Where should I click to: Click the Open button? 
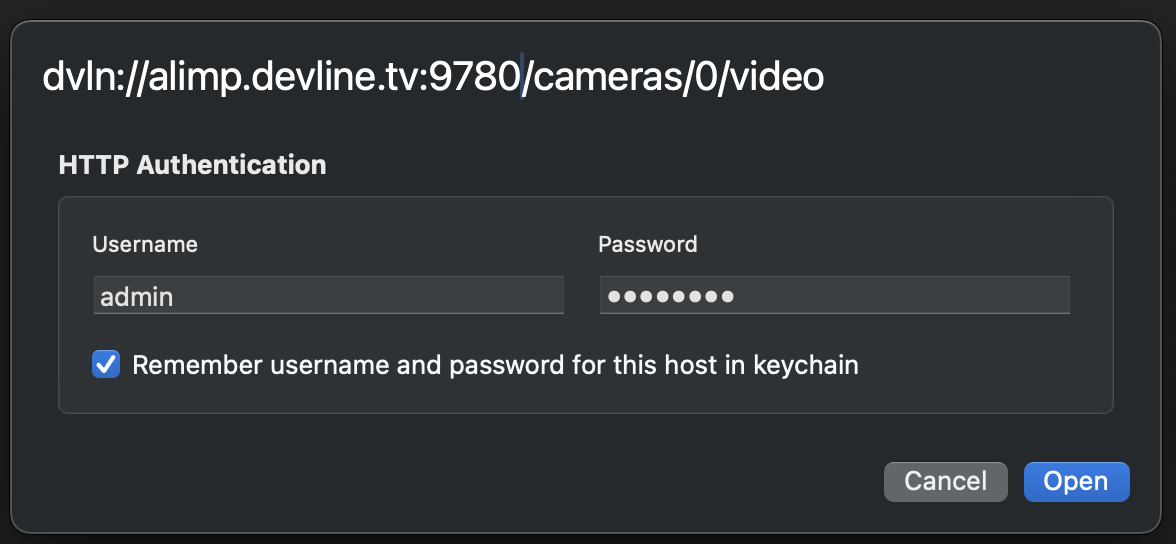pyautogui.click(x=1076, y=481)
